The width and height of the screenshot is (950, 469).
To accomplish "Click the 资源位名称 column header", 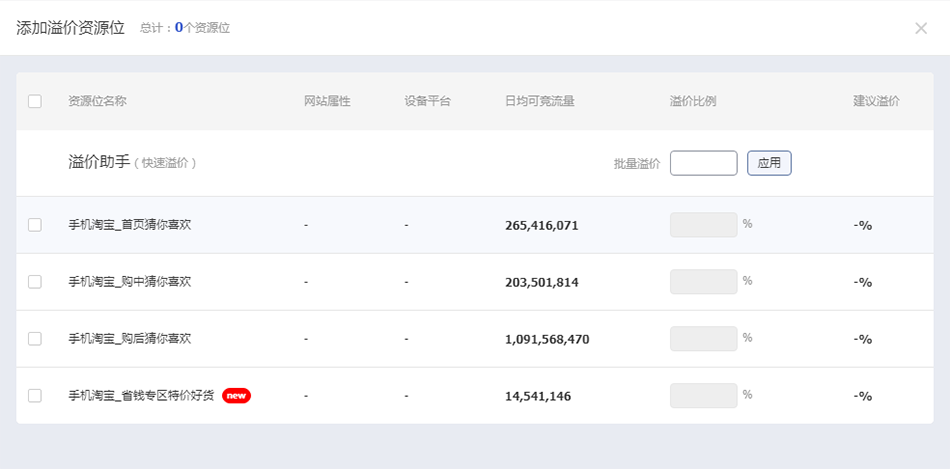I will point(97,101).
